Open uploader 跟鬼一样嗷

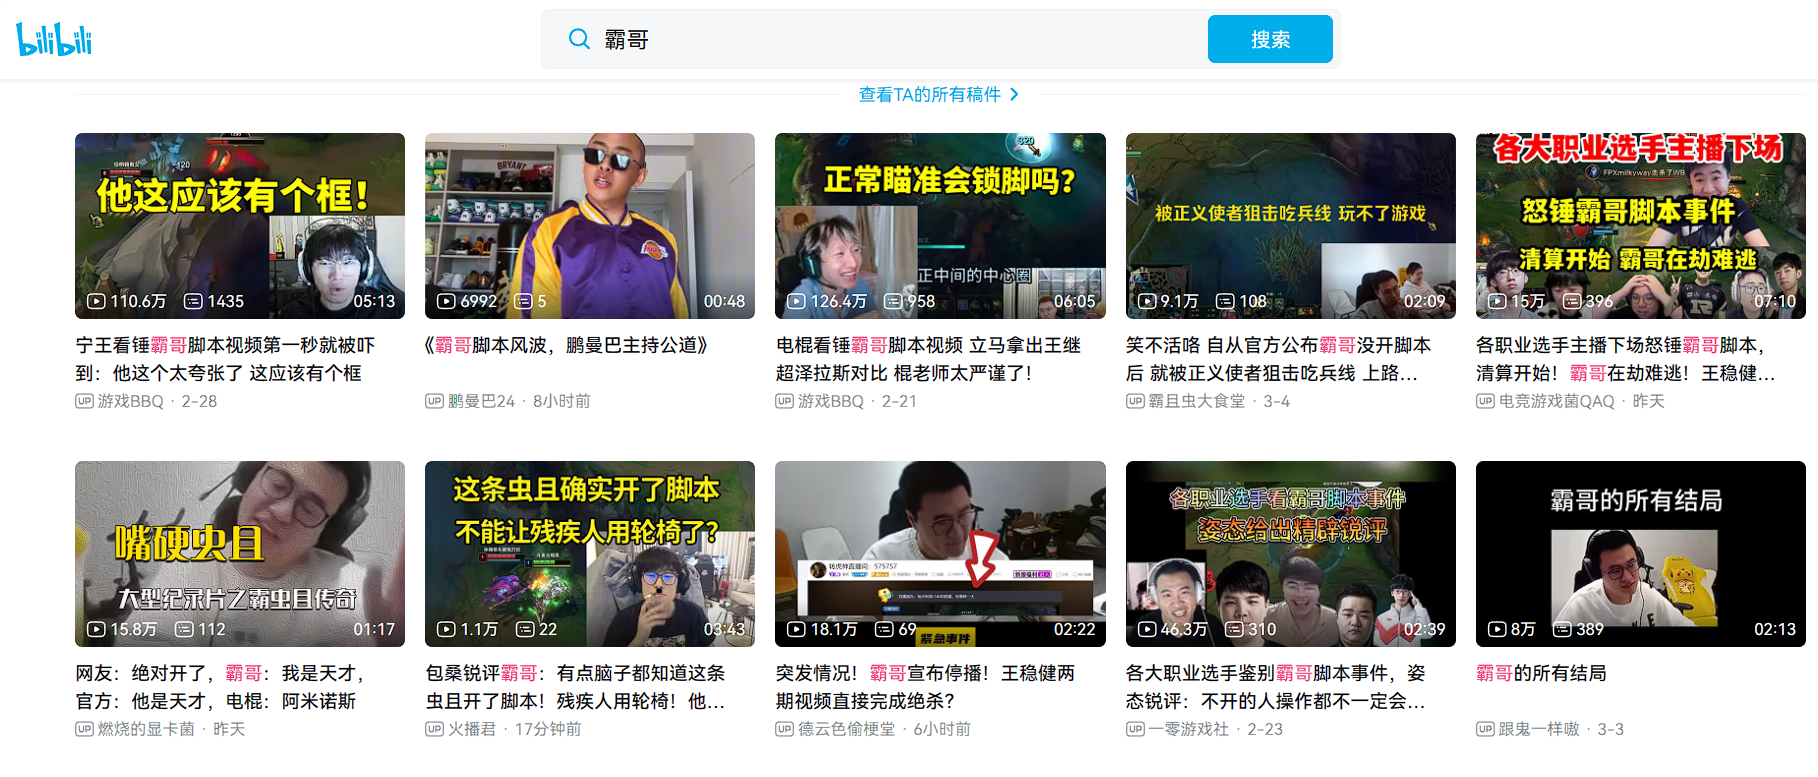tap(1538, 729)
